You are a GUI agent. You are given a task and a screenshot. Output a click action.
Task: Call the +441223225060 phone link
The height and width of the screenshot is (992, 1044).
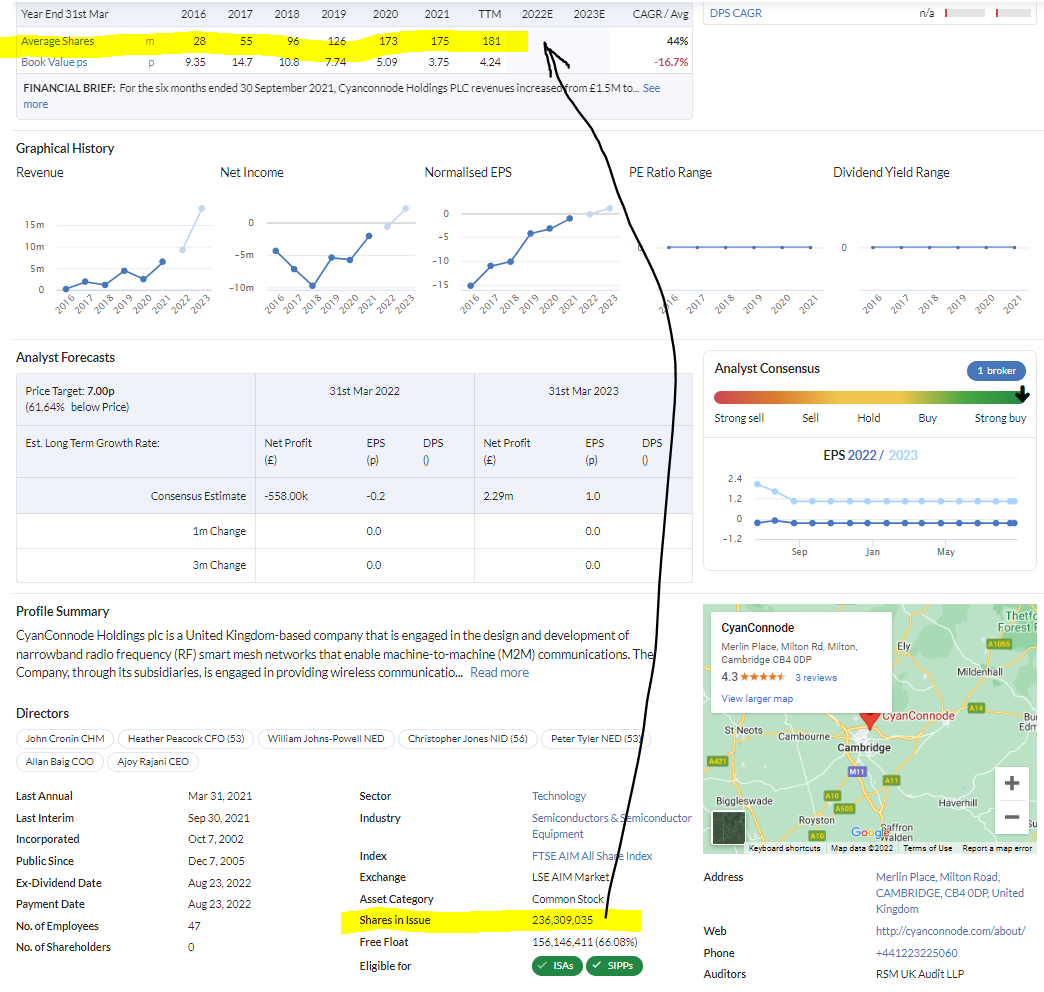click(x=917, y=953)
